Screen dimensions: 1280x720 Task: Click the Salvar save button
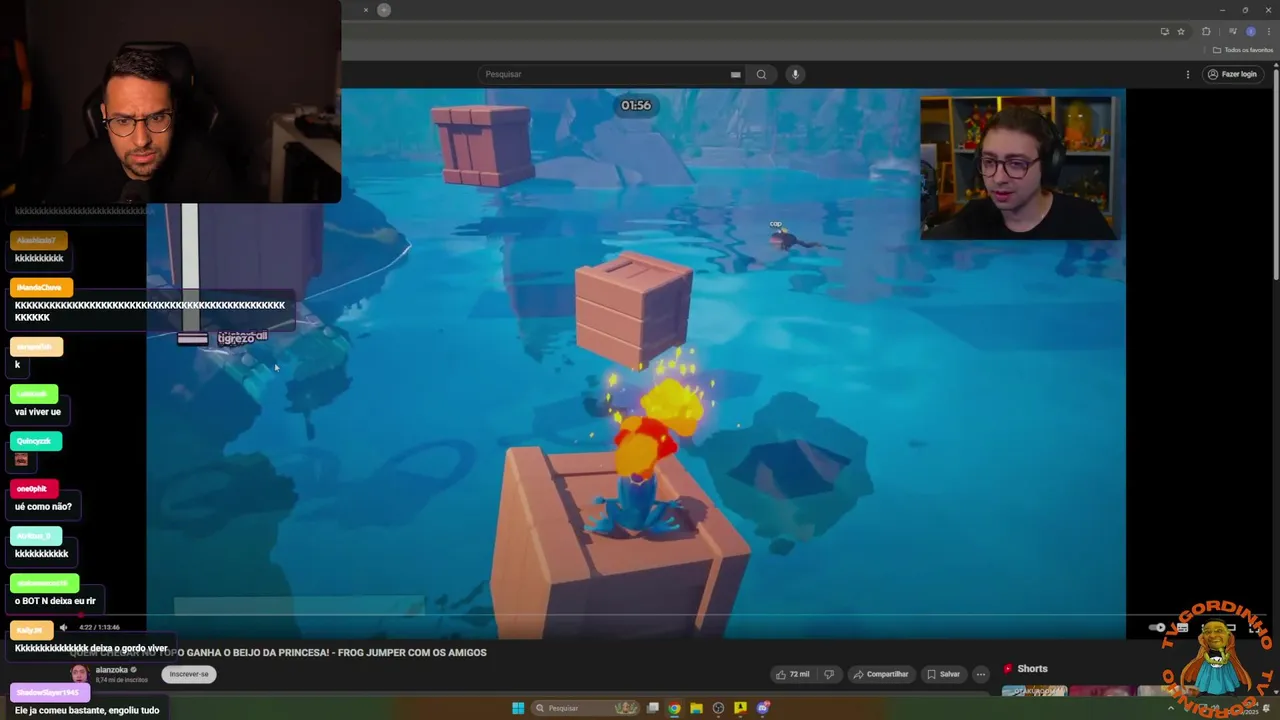942,674
